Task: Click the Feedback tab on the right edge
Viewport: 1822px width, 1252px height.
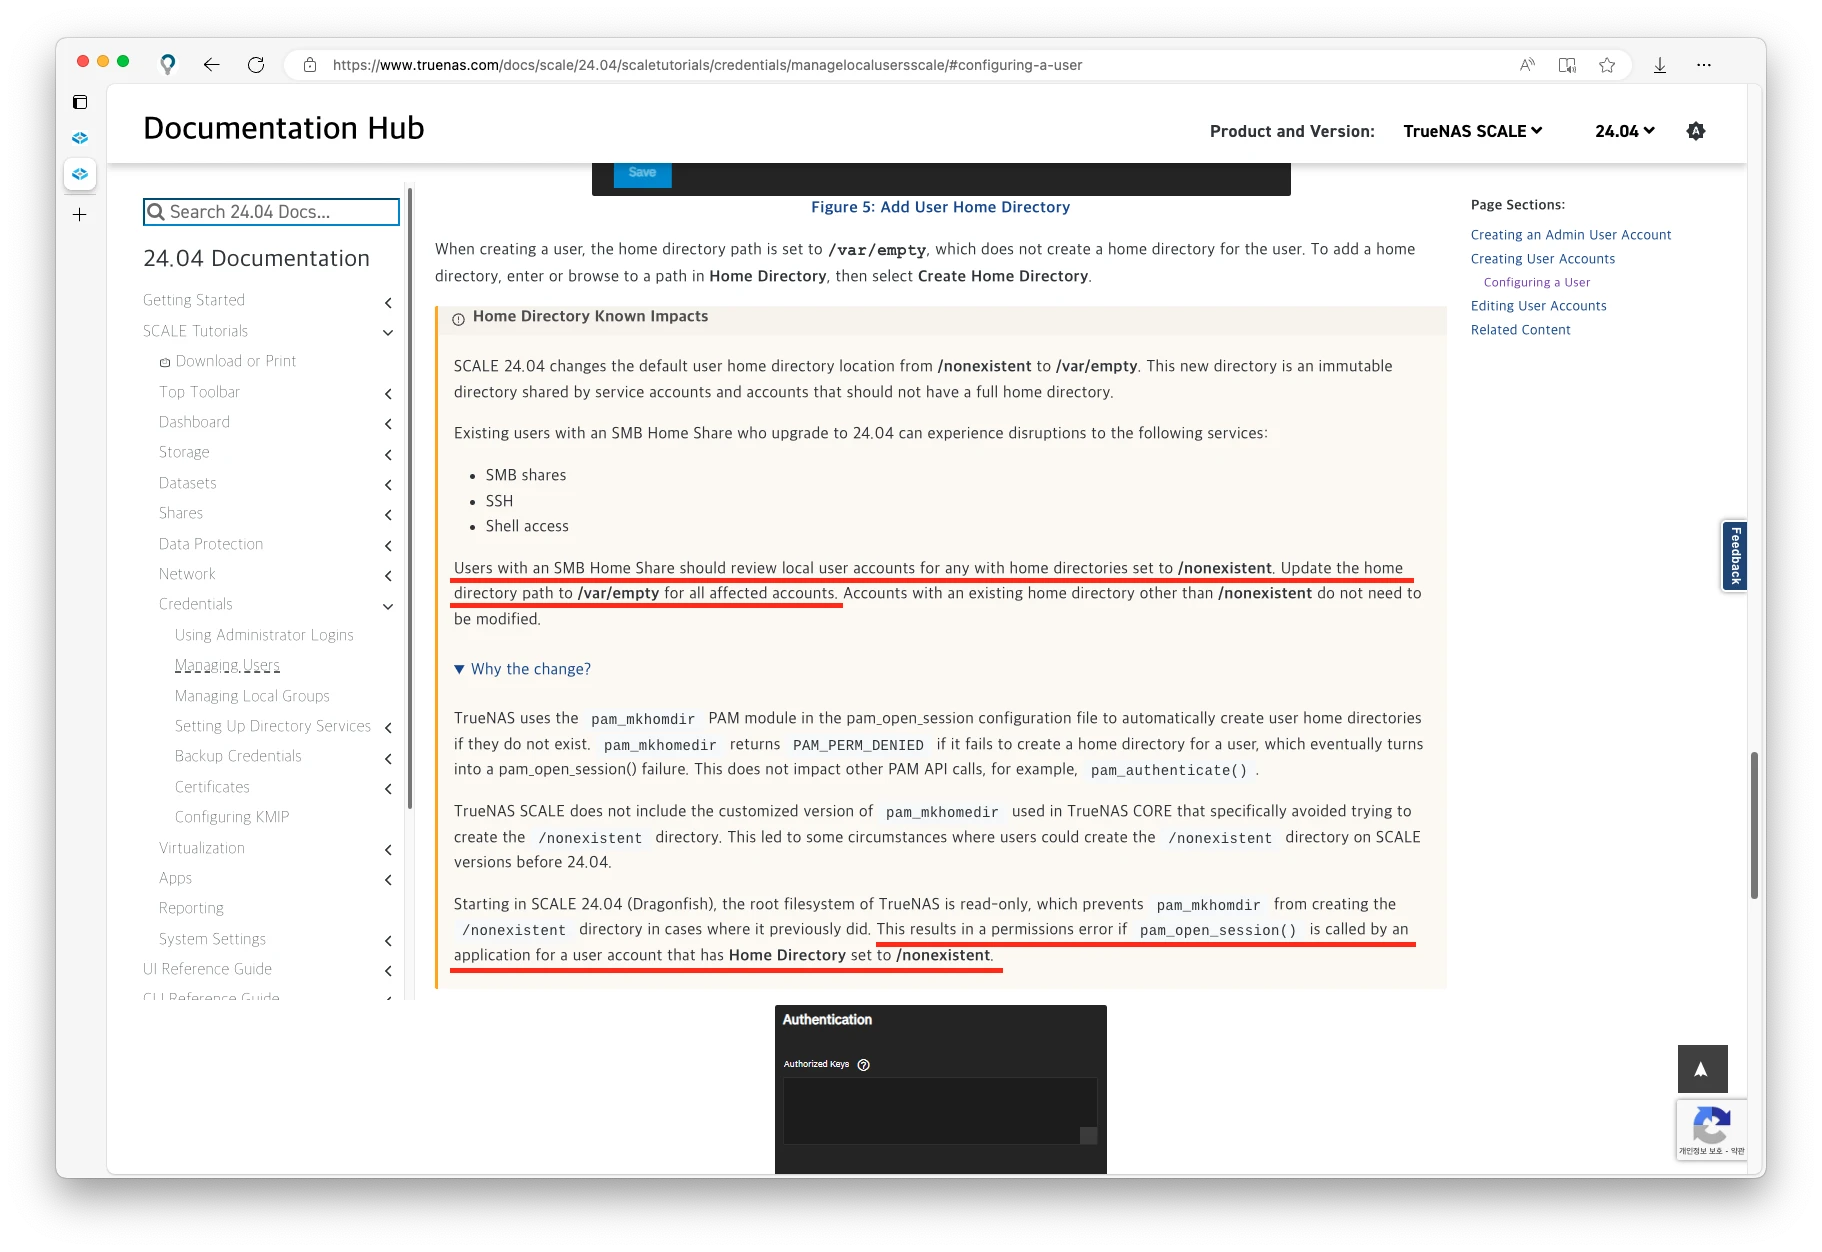Action: click(x=1735, y=556)
